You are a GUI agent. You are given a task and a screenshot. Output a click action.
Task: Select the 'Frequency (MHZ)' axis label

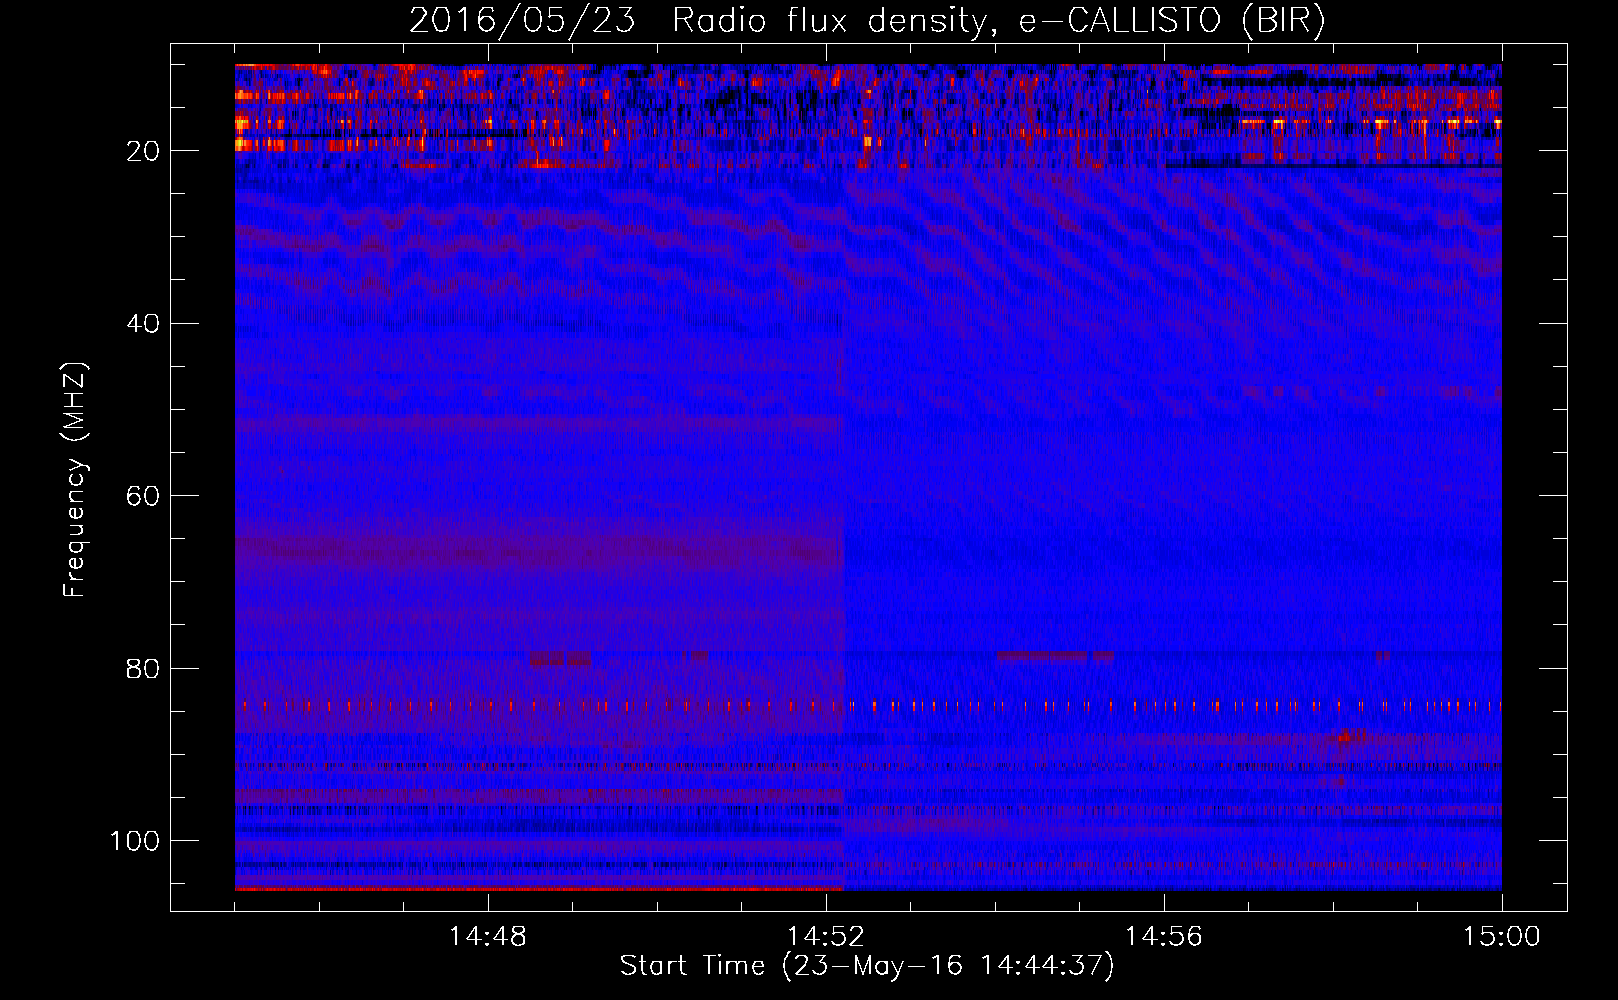point(76,480)
